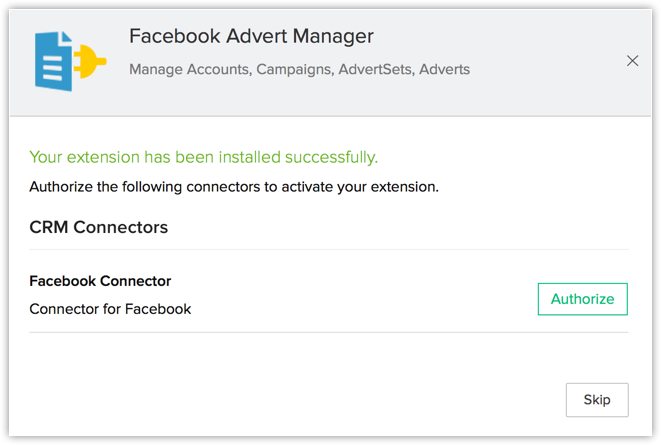
Task: Click the word "Adverts" ending the subtitle
Action: point(445,70)
